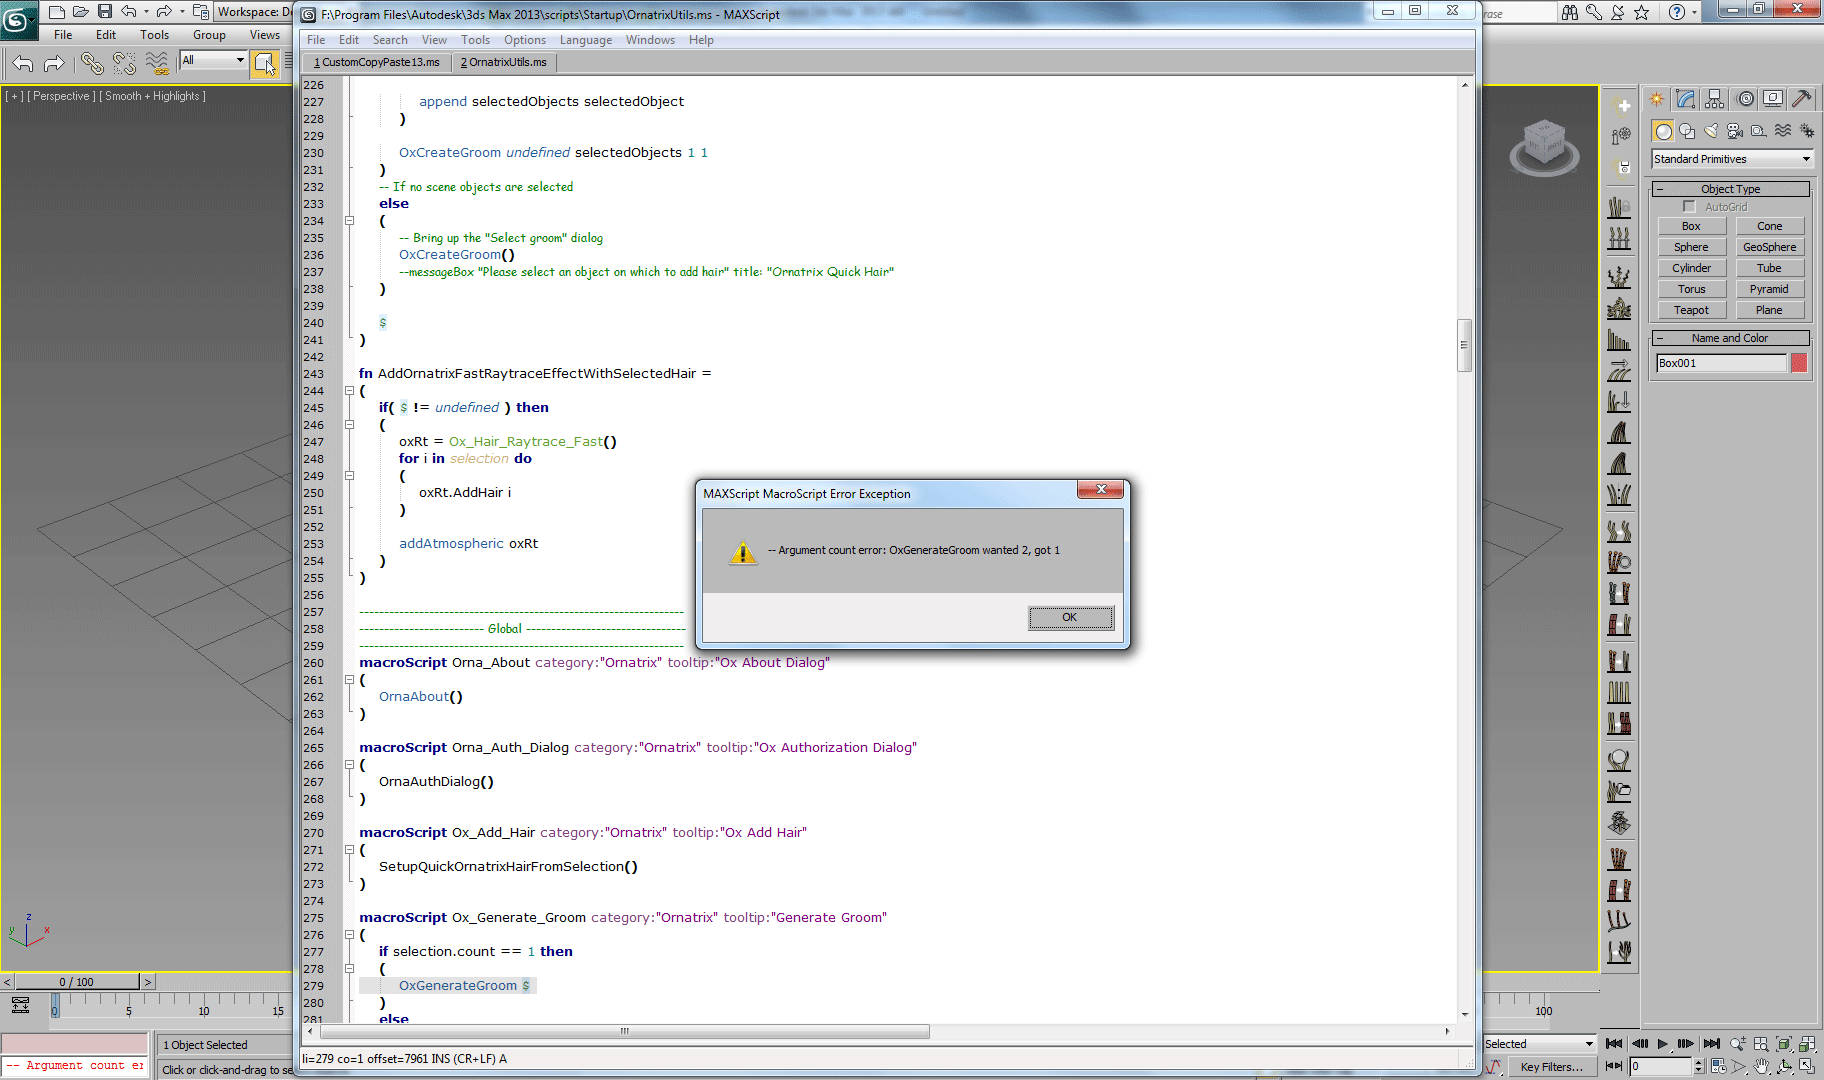Open the Selected key filter dropdown
The image size is (1824, 1080).
[1539, 1044]
